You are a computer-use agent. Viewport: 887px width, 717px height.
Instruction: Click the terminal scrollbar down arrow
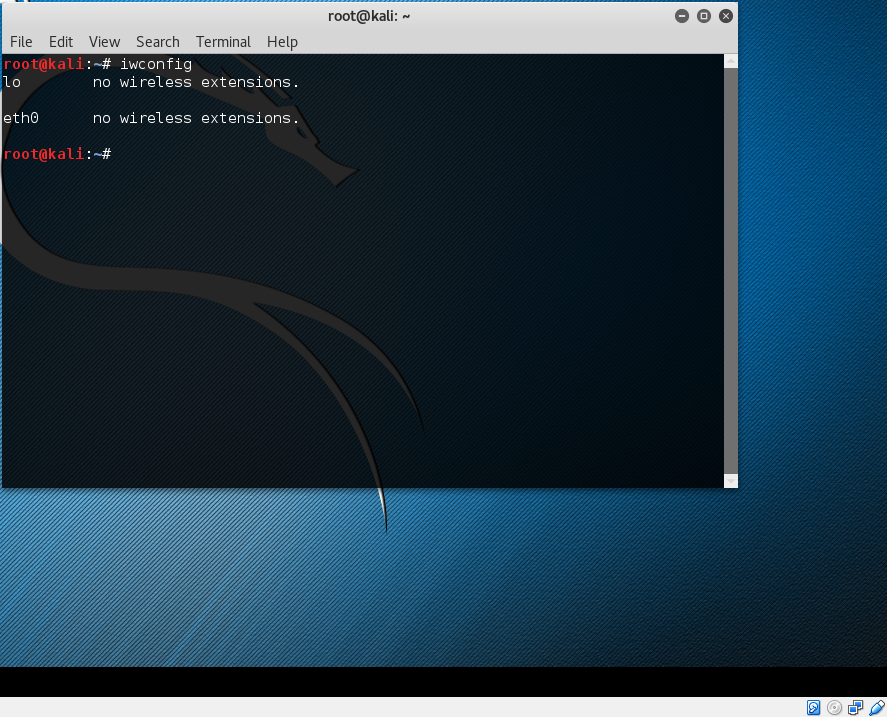tap(731, 481)
